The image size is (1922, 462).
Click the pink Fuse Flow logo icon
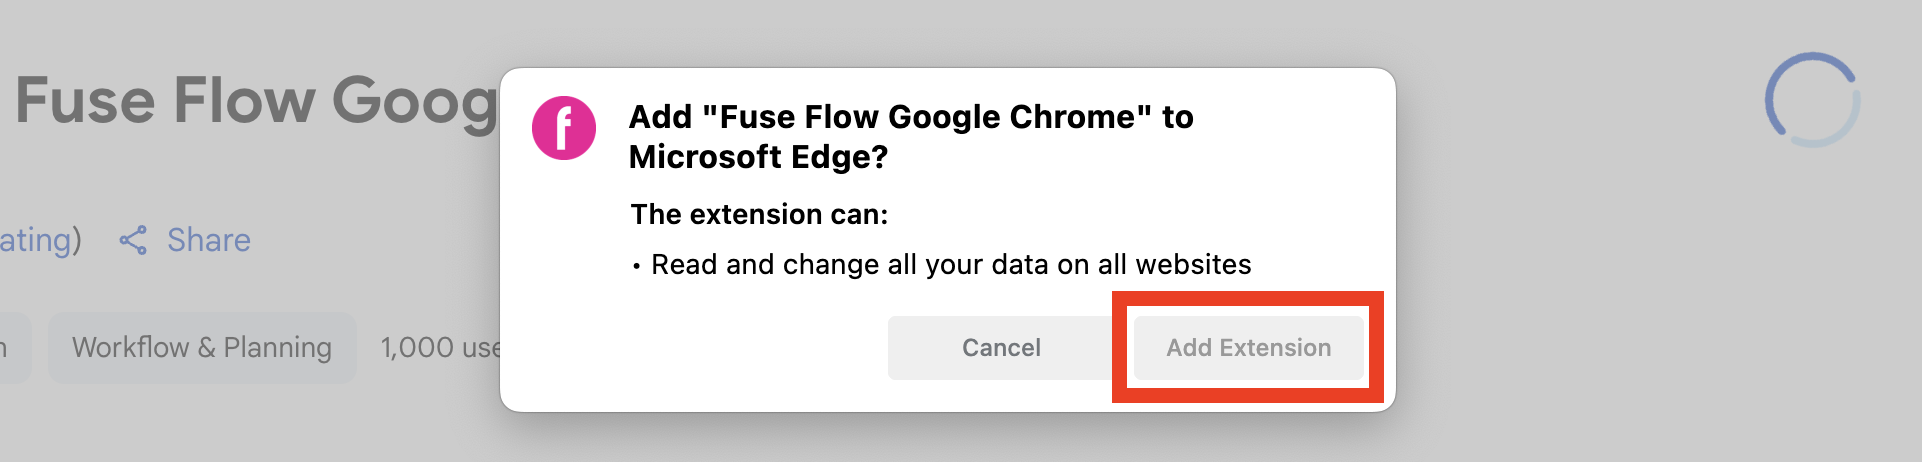click(x=564, y=128)
